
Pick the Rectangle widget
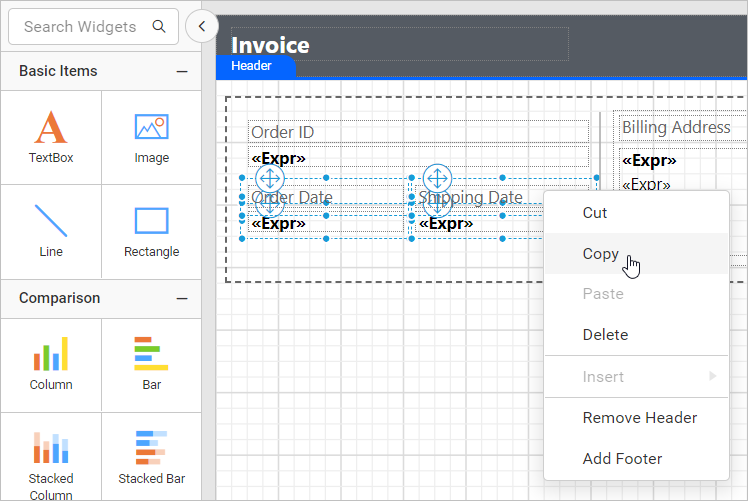coord(151,230)
